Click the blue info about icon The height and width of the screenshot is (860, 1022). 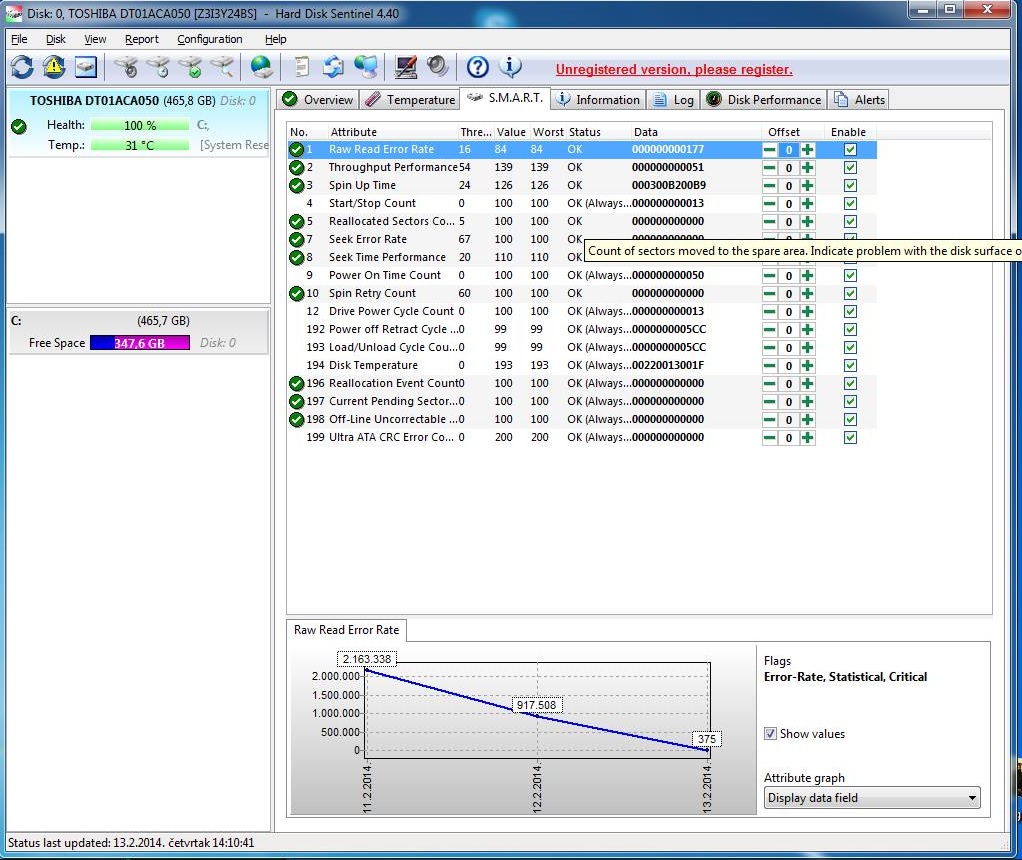coord(510,67)
